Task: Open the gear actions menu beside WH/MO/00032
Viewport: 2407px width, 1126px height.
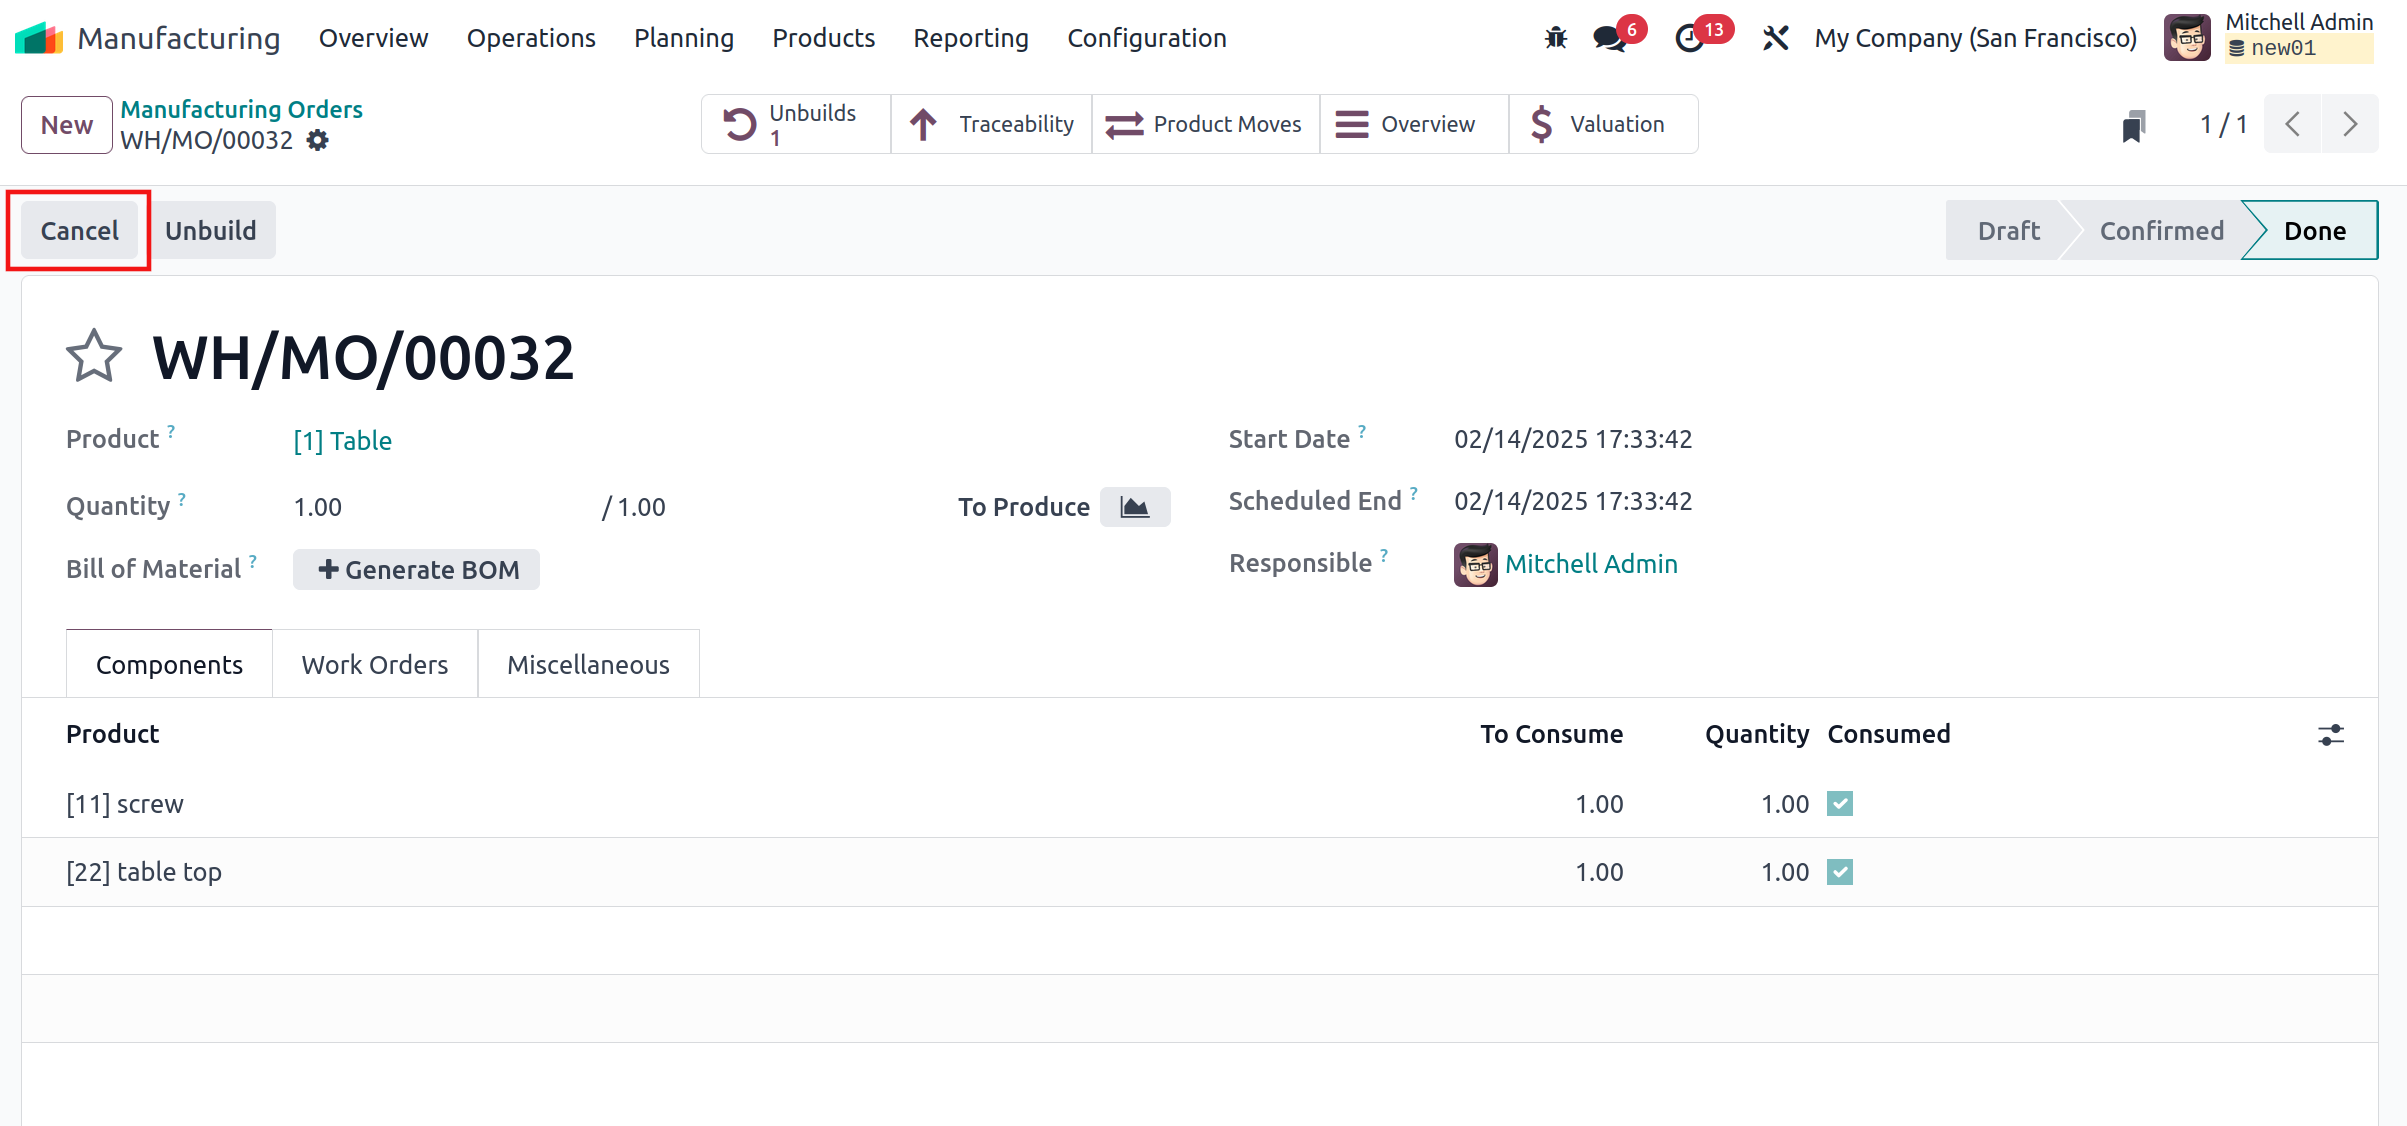Action: (318, 141)
